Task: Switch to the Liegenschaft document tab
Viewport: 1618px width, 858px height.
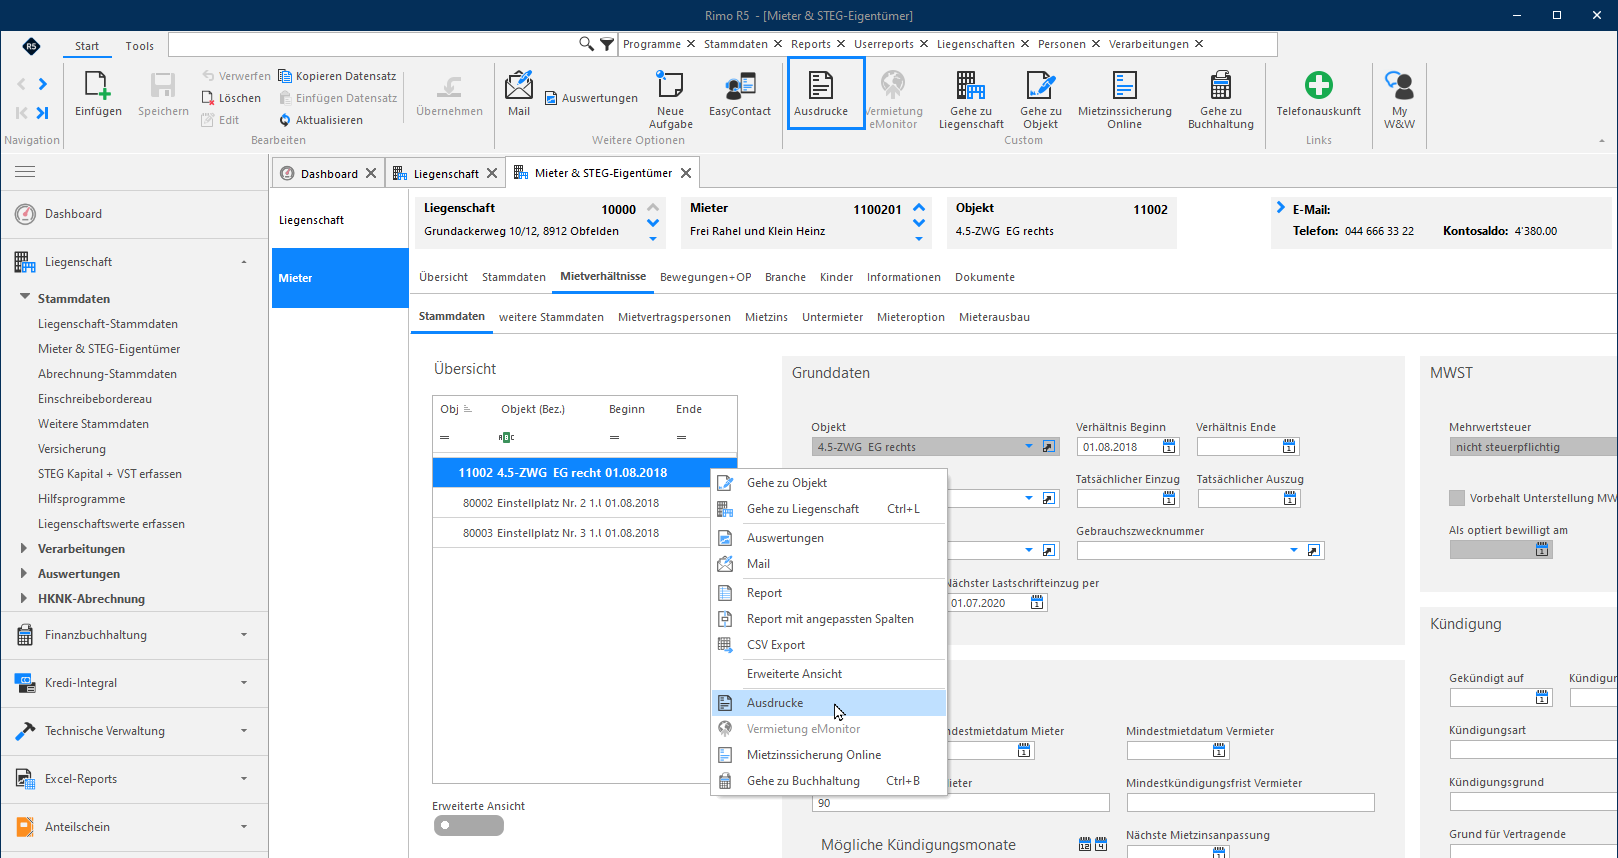Action: coord(446,173)
